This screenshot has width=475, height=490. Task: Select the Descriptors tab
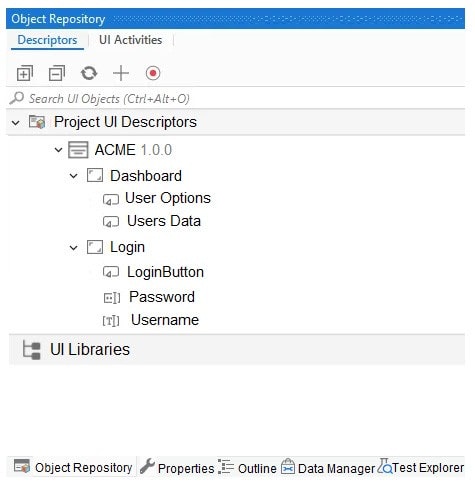point(47,40)
